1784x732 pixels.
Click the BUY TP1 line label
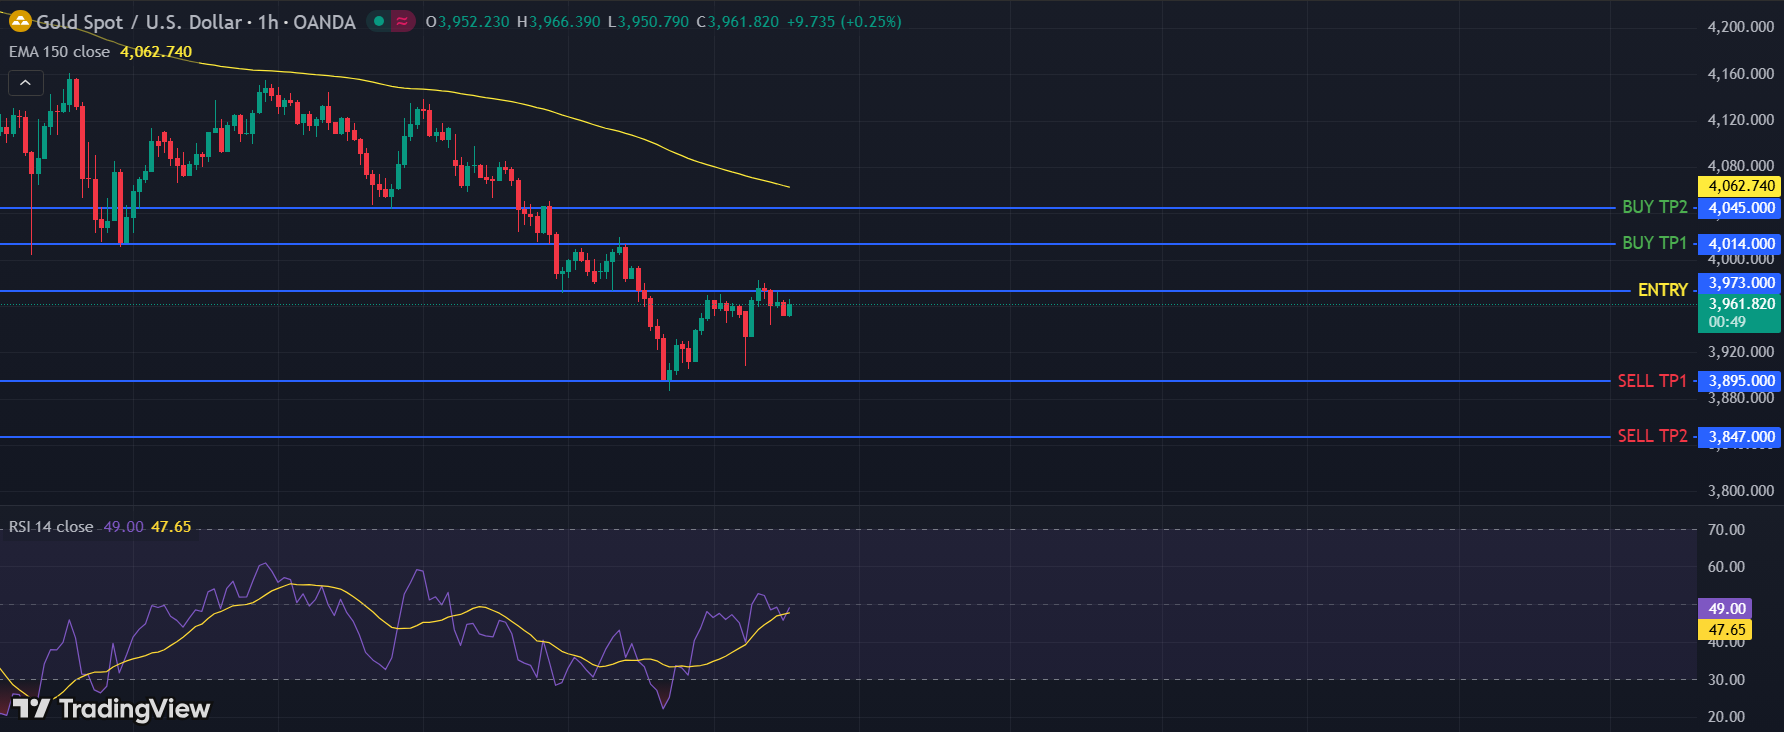[1654, 243]
